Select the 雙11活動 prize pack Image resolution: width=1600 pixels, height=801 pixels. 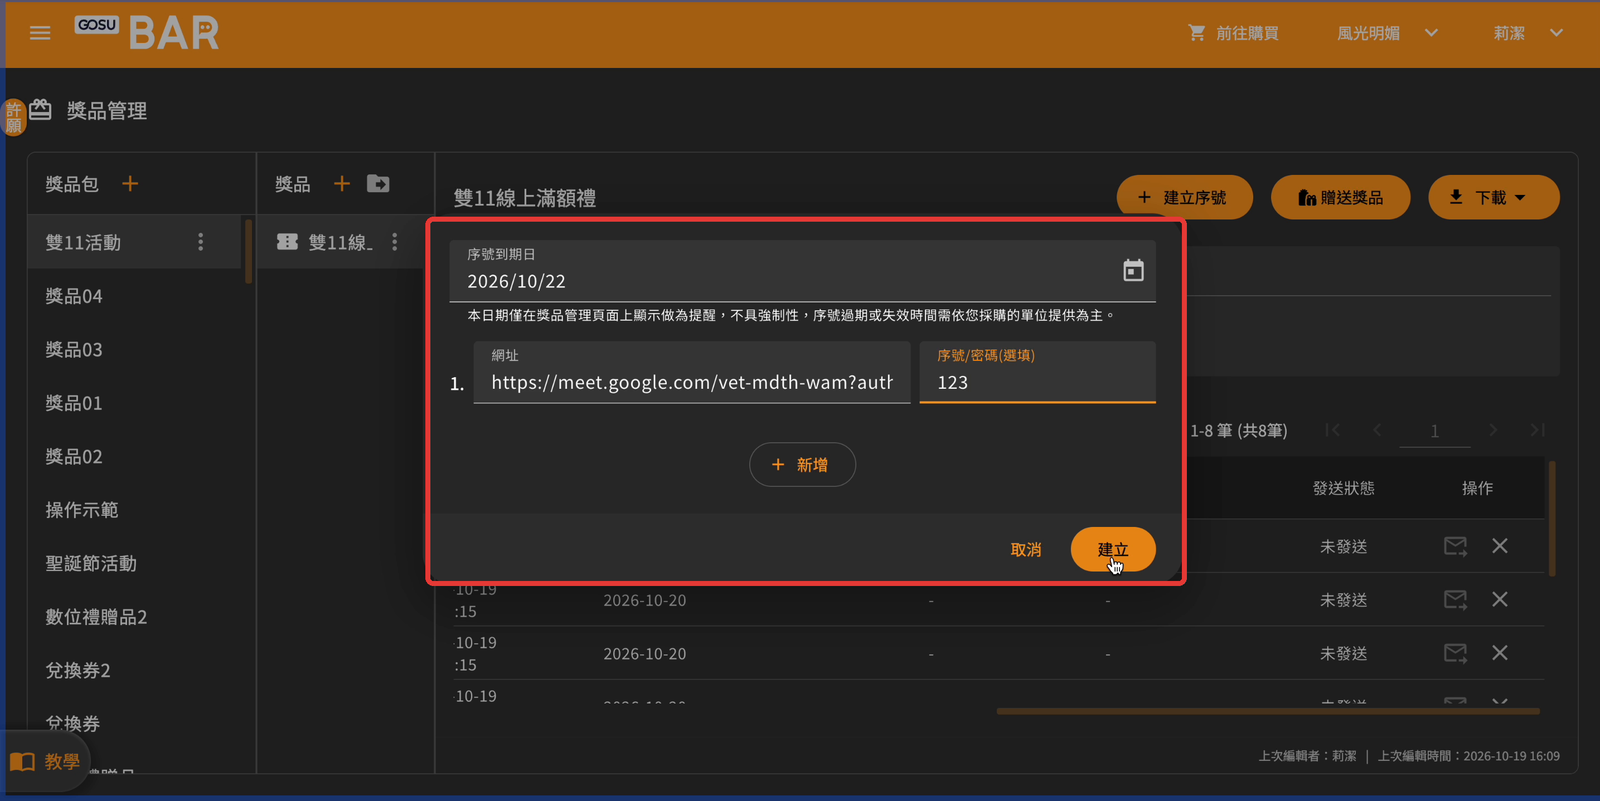click(135, 242)
